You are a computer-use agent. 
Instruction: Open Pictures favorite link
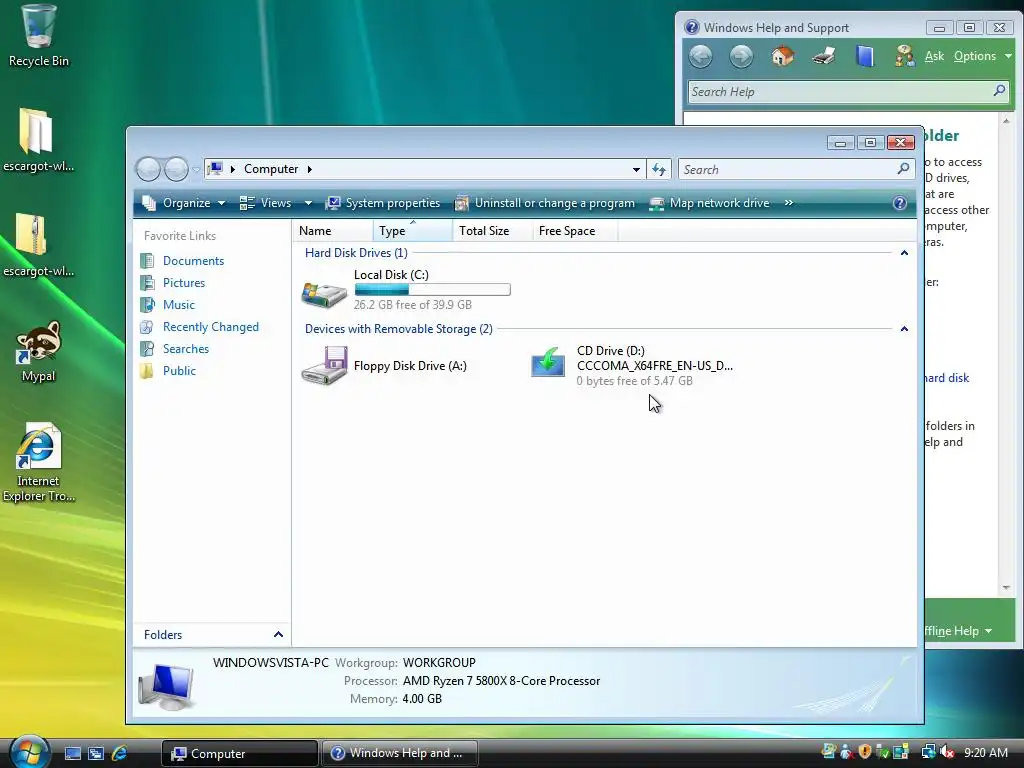184,283
